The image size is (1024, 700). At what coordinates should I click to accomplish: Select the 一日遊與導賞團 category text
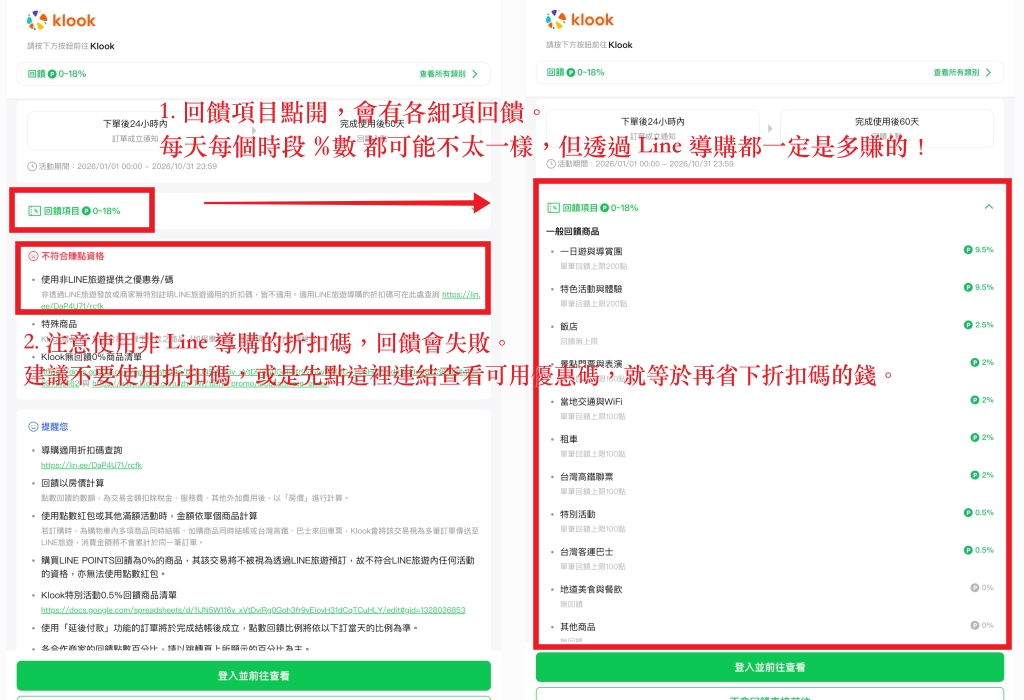[x=591, y=251]
